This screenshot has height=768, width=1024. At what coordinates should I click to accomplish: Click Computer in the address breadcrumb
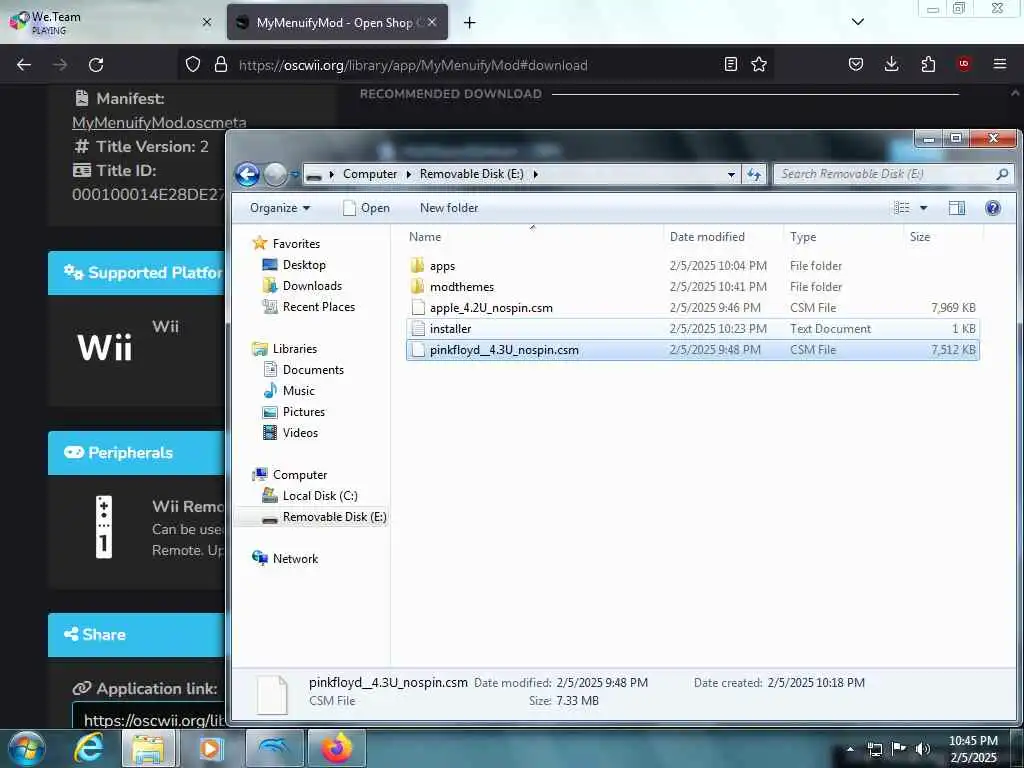[370, 174]
